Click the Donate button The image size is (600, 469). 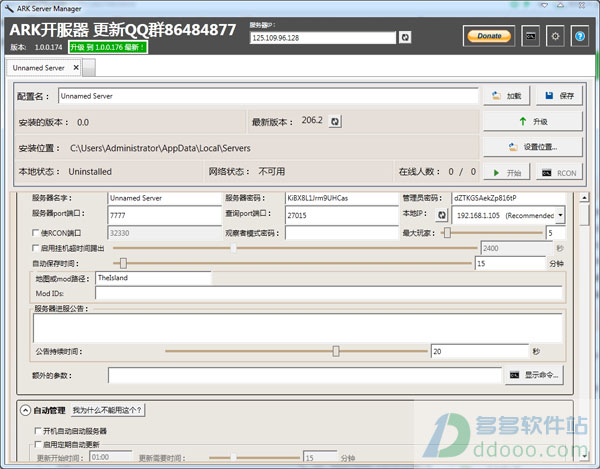click(489, 36)
